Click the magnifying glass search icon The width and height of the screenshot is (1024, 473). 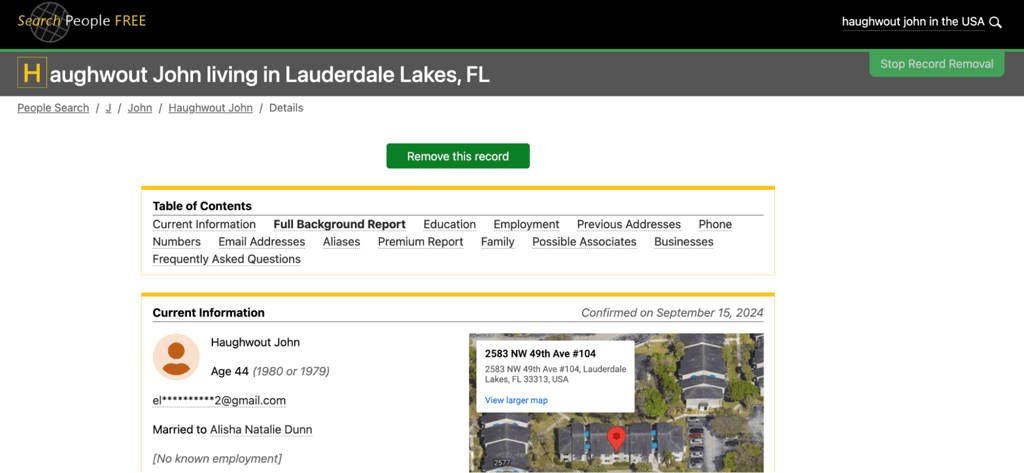point(995,22)
